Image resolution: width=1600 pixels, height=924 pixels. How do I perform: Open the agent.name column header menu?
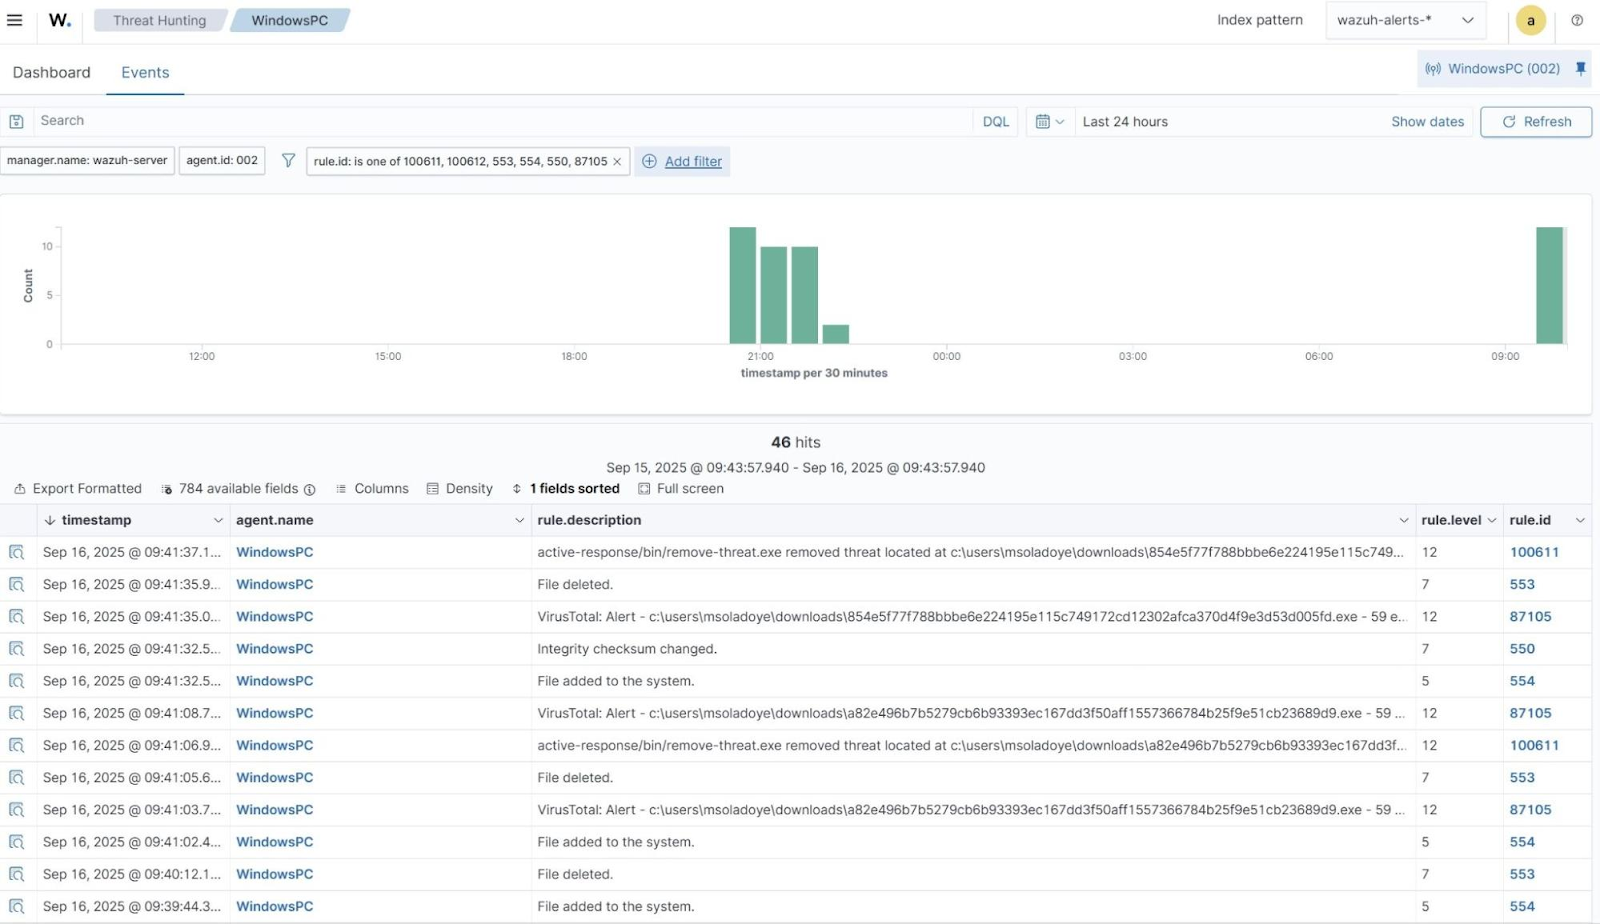[519, 521]
